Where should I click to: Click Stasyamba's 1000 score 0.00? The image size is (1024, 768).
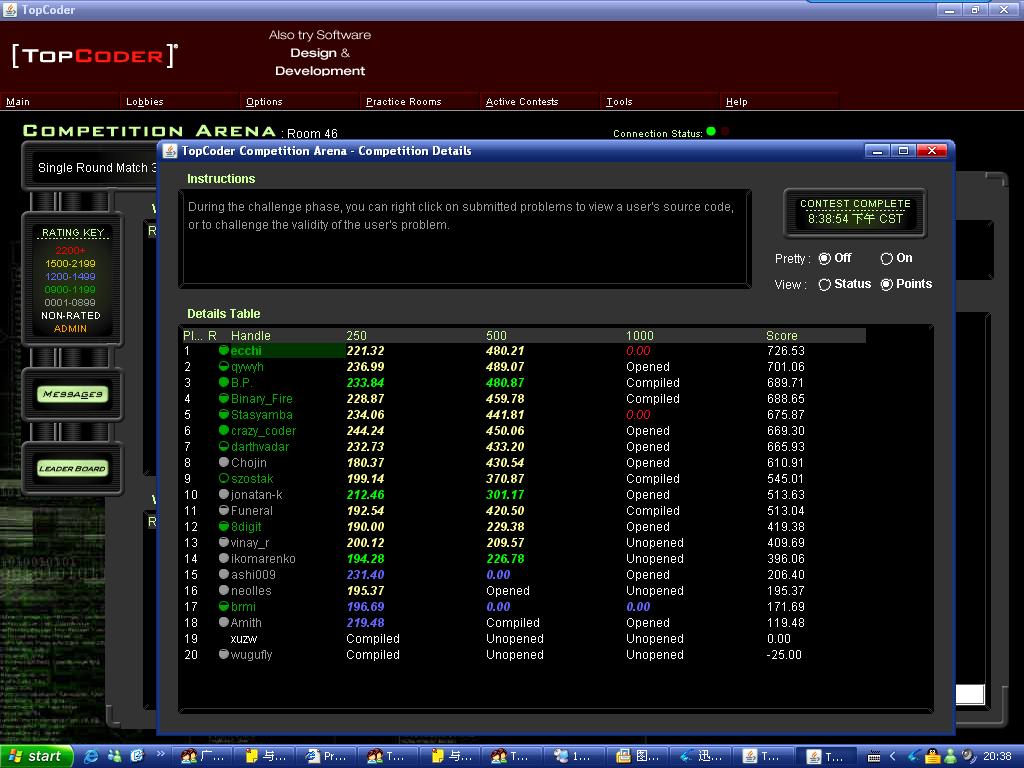click(x=638, y=415)
